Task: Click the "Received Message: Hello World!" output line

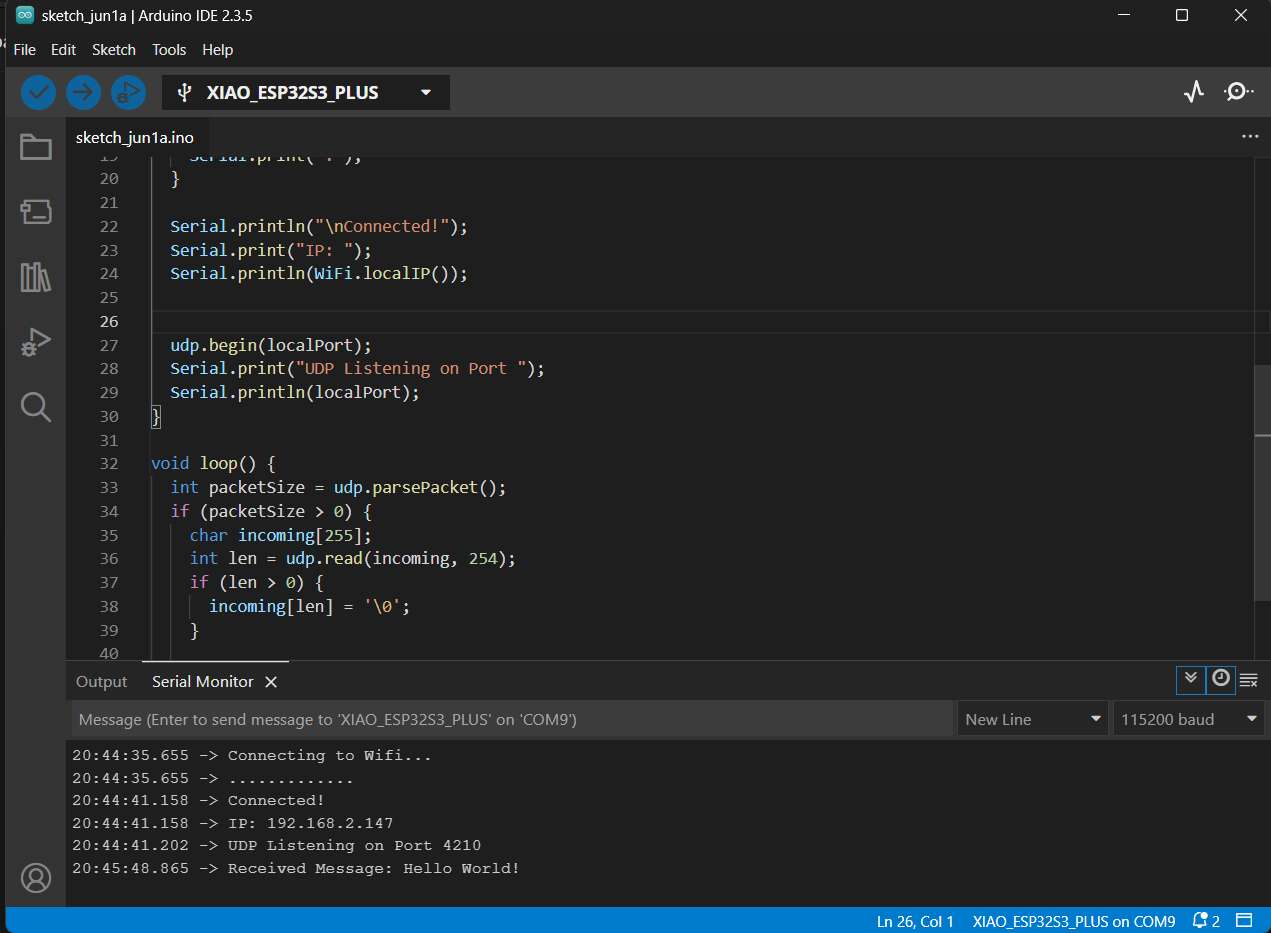Action: coord(296,868)
